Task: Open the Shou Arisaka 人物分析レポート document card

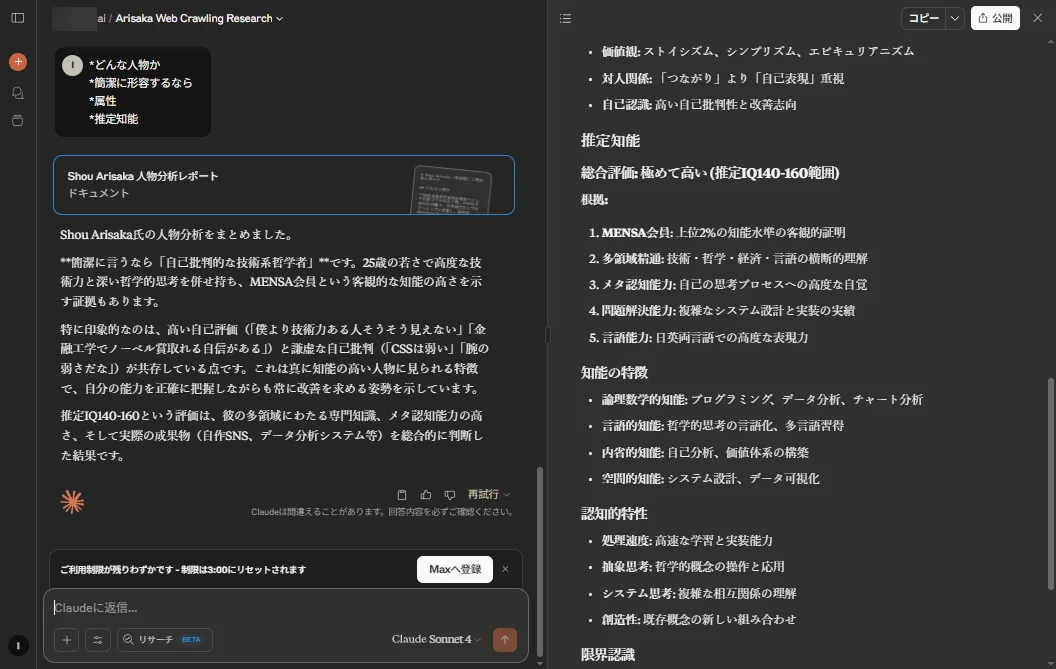Action: pyautogui.click(x=283, y=184)
